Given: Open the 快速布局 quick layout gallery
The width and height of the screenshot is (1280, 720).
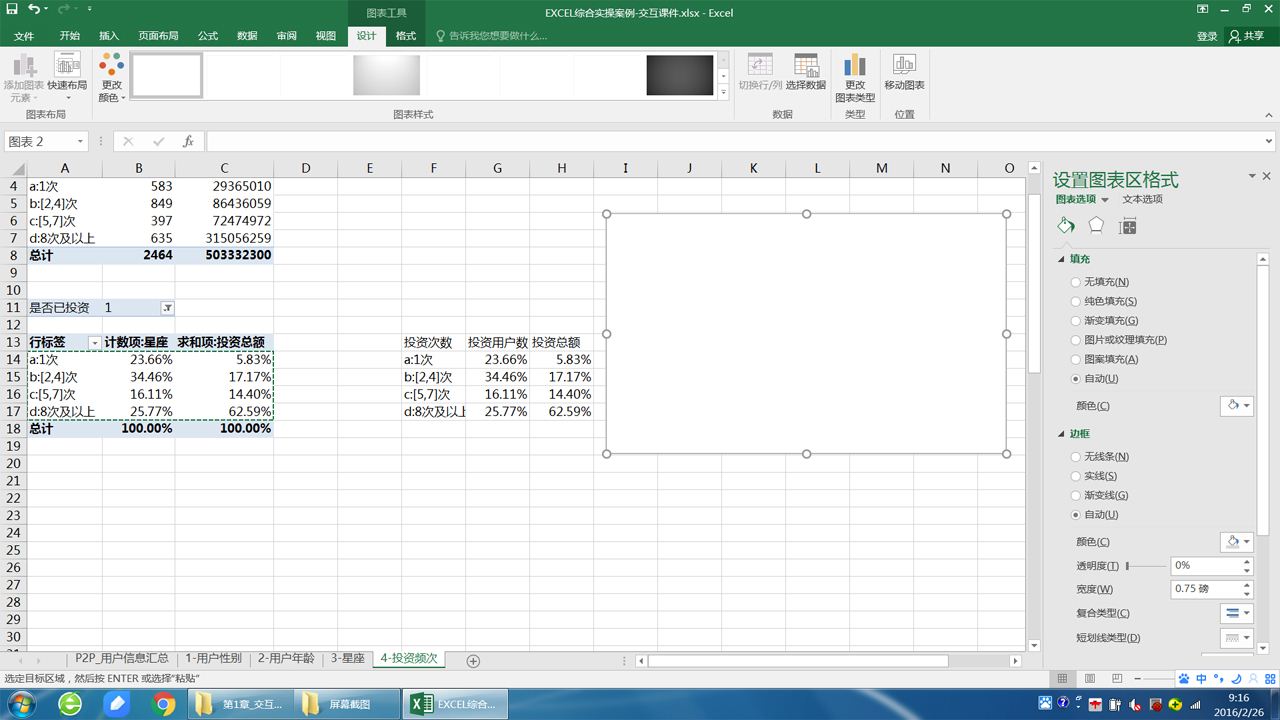Looking at the screenshot, I should (67, 77).
